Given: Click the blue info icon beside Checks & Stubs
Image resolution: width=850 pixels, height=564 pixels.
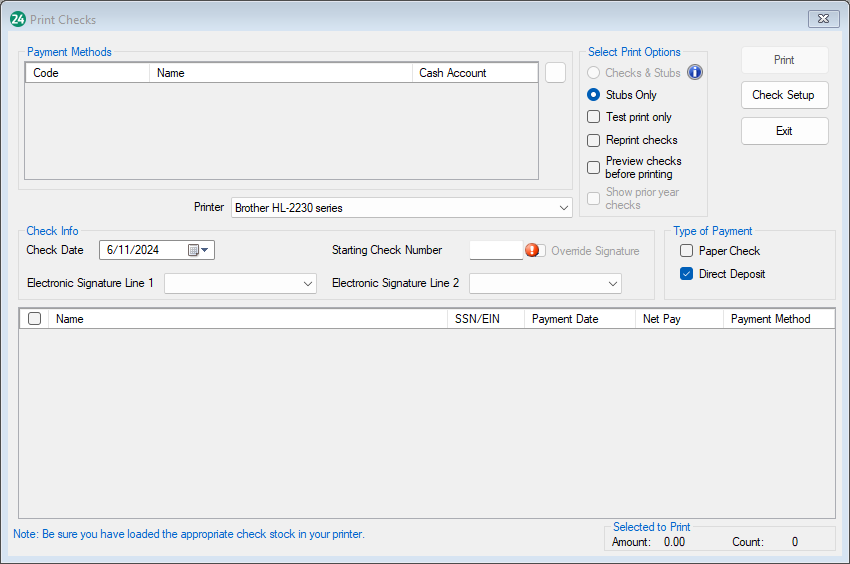Looking at the screenshot, I should (695, 72).
